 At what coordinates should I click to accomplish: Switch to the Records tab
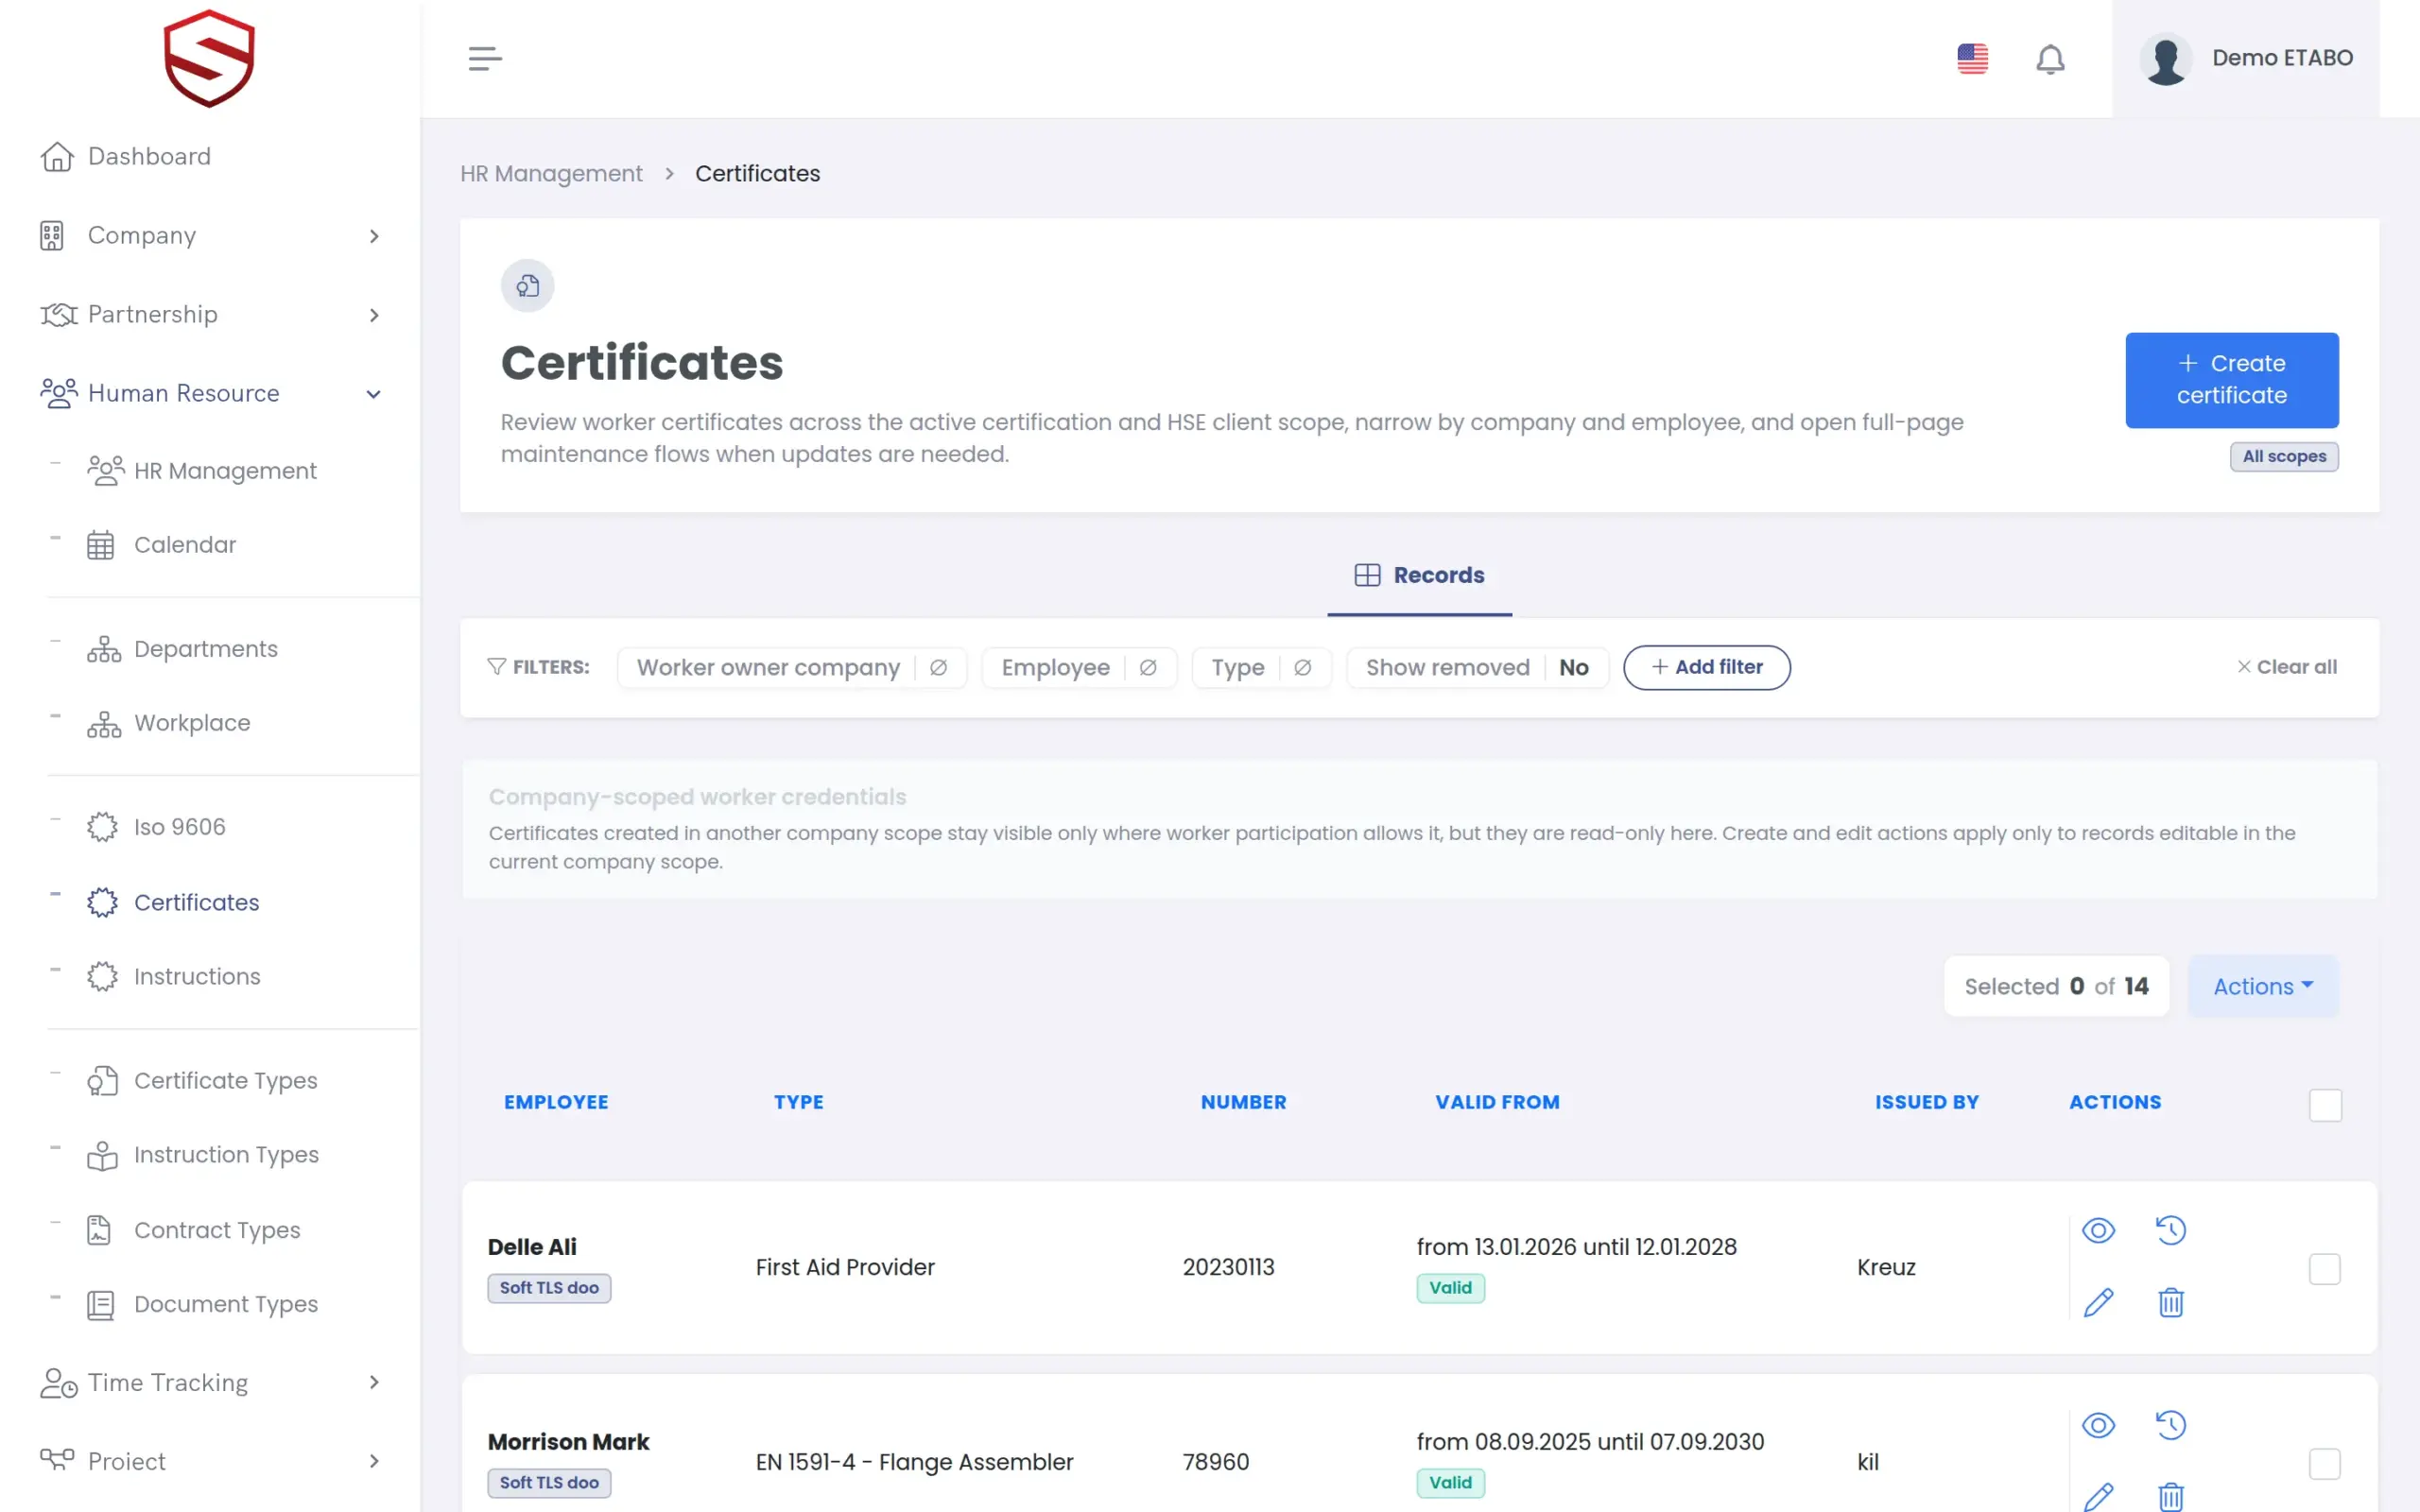tap(1419, 575)
